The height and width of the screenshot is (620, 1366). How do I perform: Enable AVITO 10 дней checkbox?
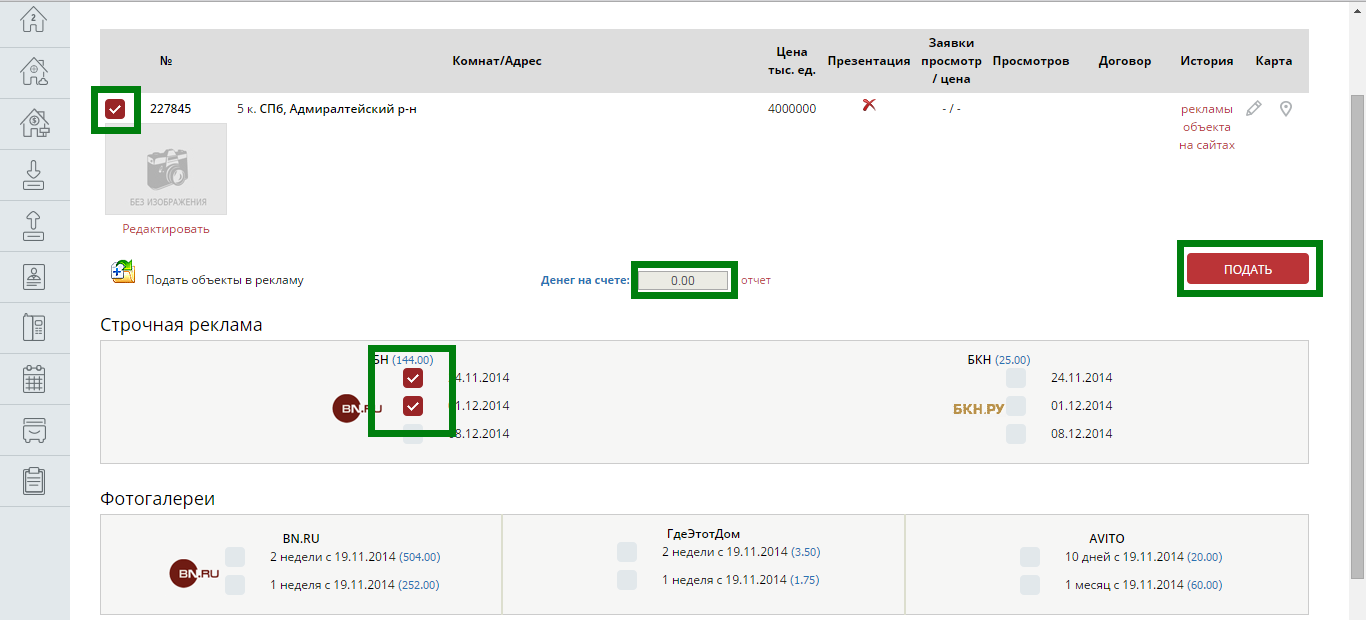1029,557
